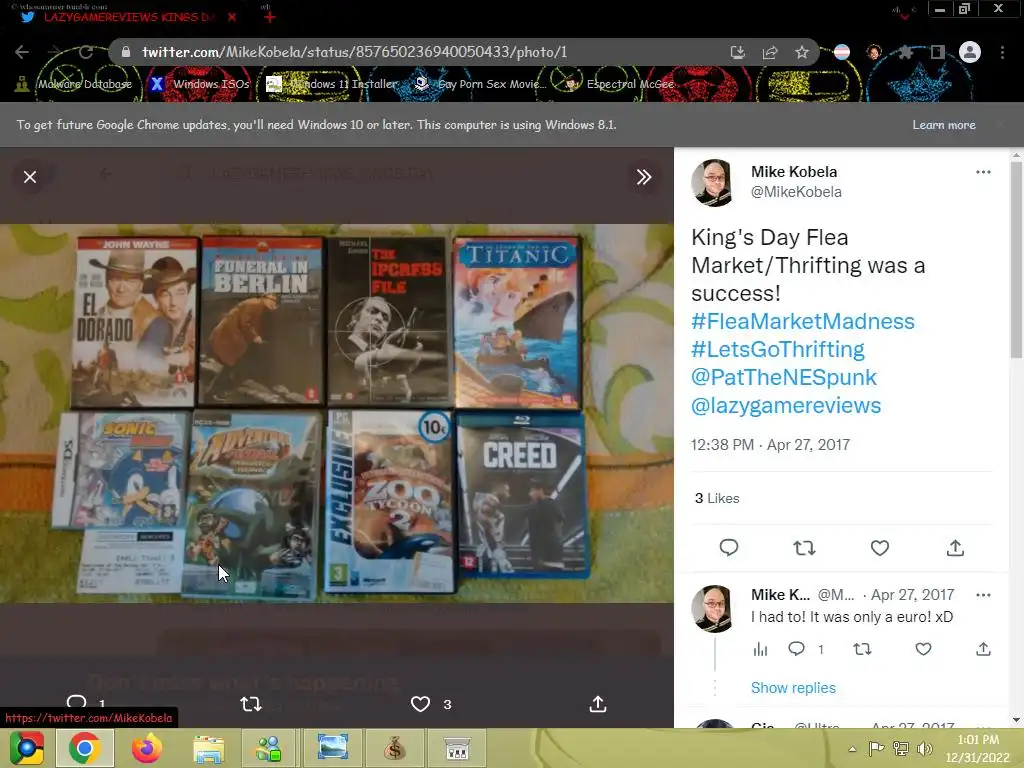Screen dimensions: 1024x768
Task: Share the King's Day tweet in sidebar
Action: [x=955, y=548]
